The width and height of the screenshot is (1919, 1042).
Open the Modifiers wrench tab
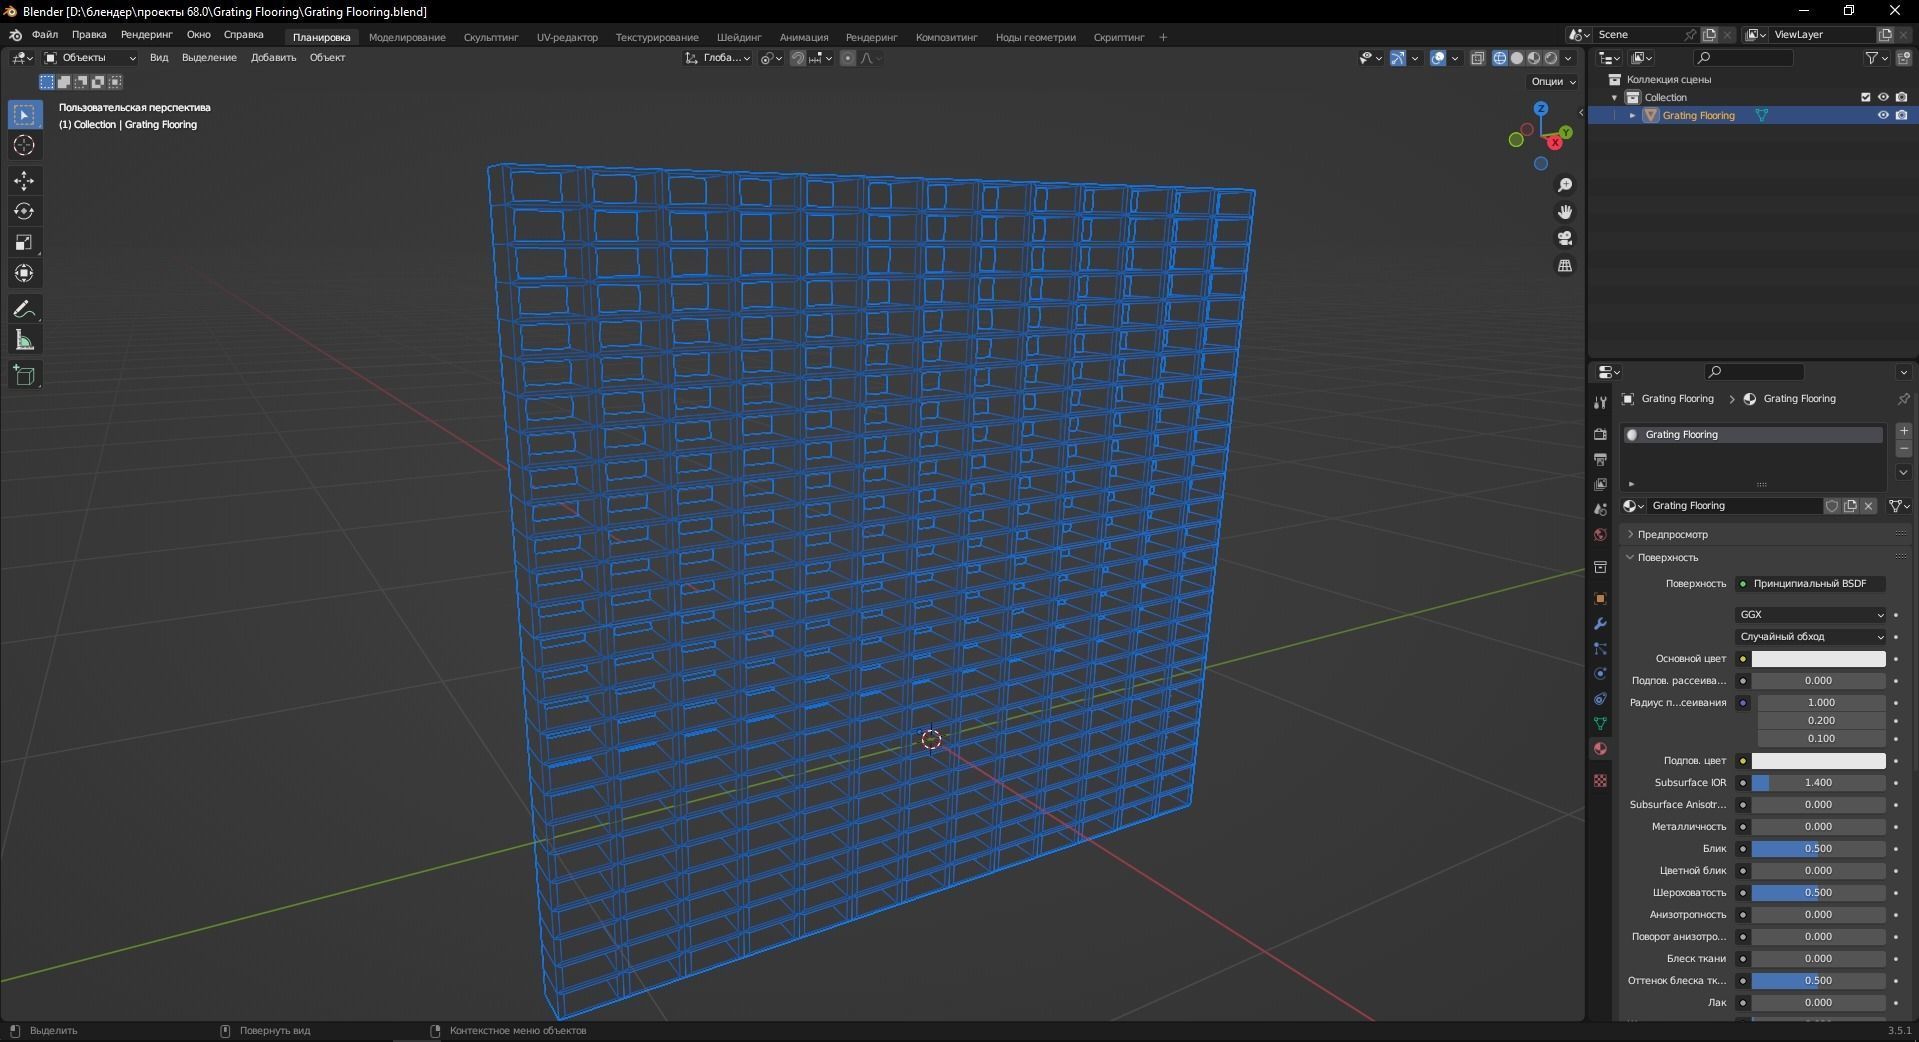click(1600, 624)
